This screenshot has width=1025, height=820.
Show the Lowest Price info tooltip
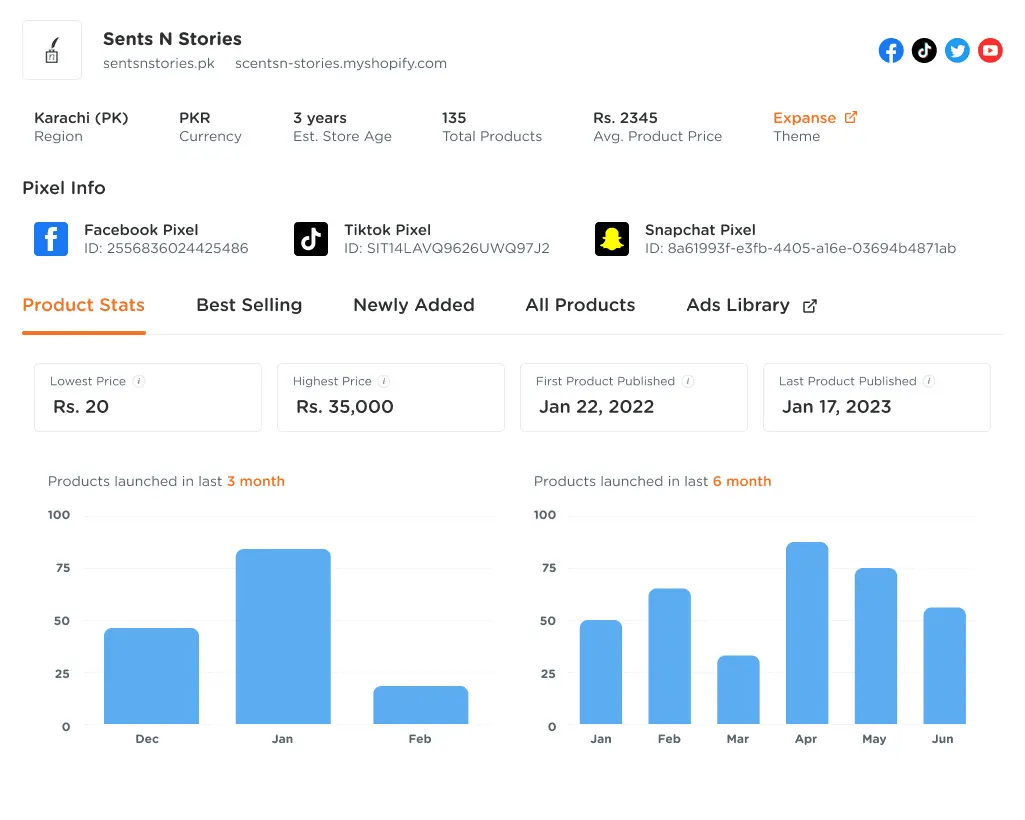pyautogui.click(x=138, y=381)
